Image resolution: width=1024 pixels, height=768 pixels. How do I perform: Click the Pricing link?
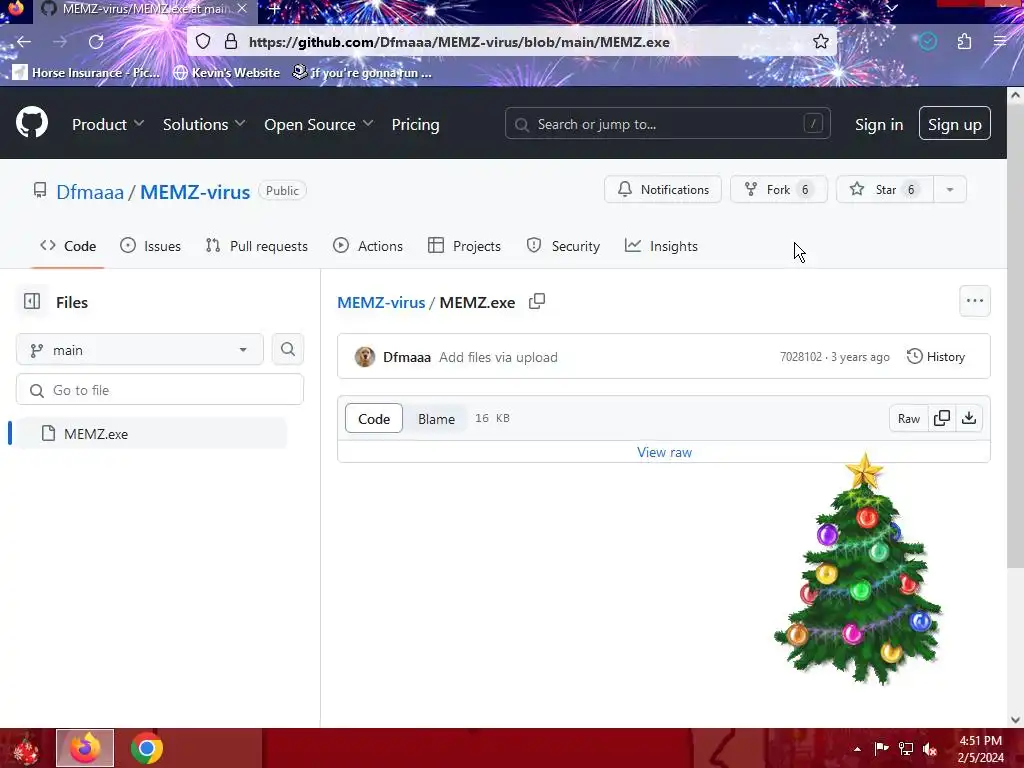pos(415,124)
